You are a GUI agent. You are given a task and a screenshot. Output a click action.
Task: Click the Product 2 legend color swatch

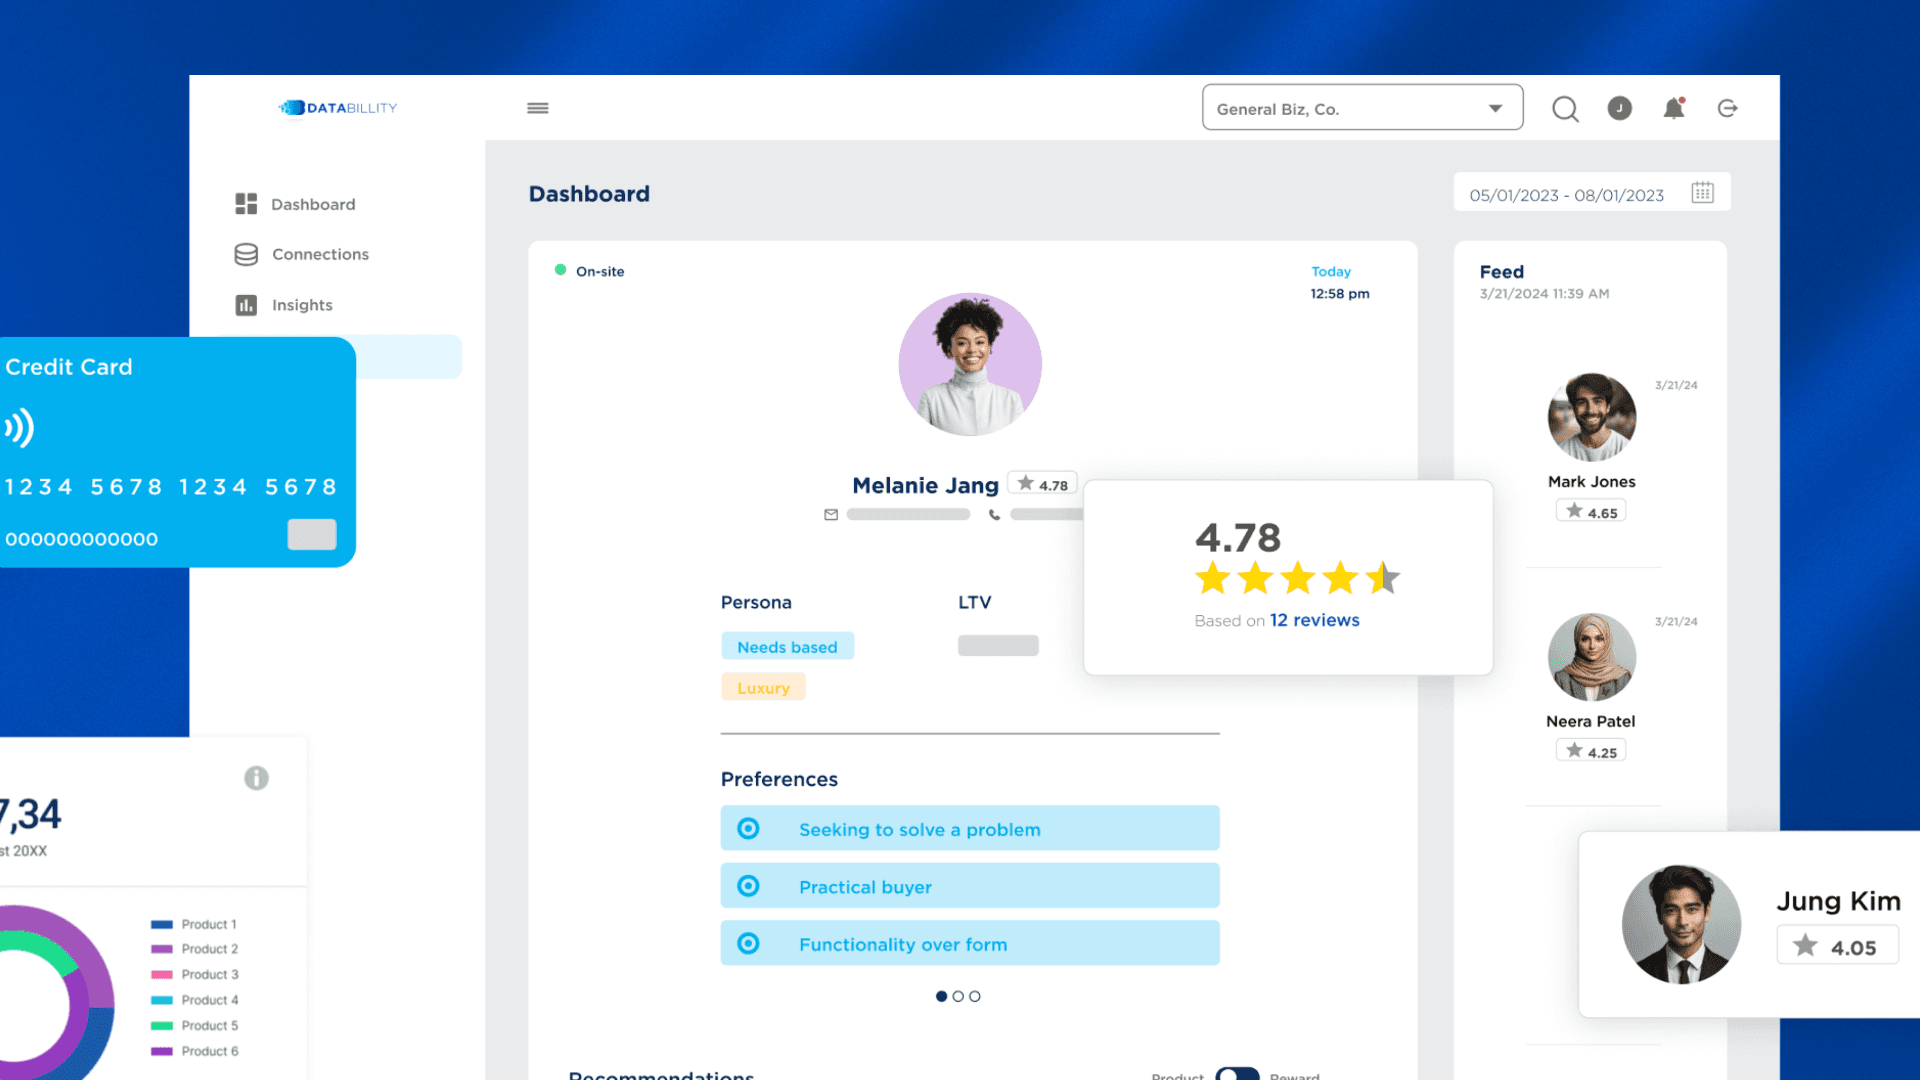(x=162, y=949)
